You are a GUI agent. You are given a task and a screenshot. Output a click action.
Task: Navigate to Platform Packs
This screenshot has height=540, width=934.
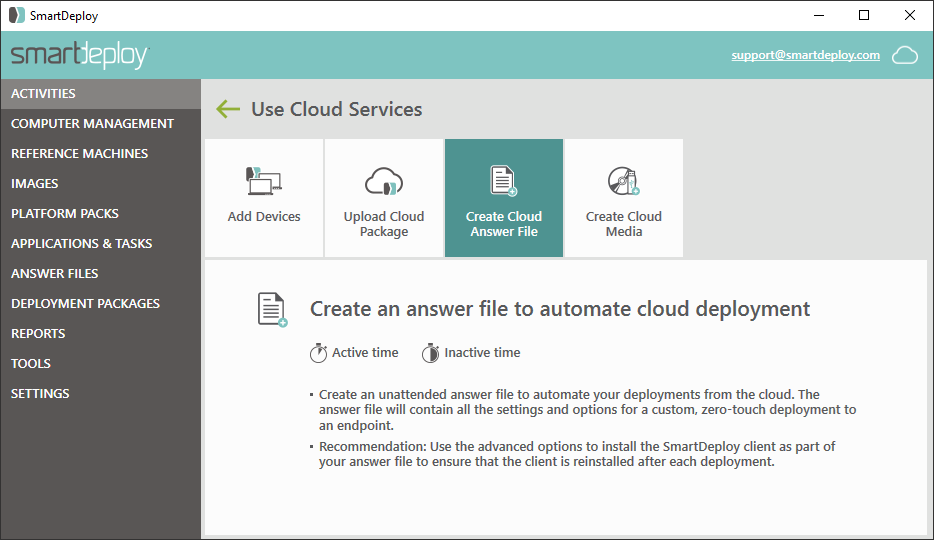[x=101, y=213]
